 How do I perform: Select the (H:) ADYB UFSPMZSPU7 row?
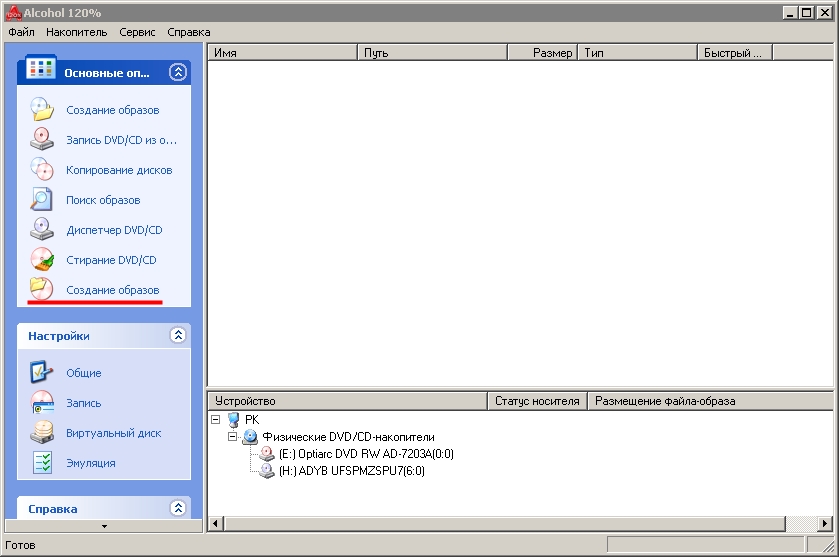352,471
